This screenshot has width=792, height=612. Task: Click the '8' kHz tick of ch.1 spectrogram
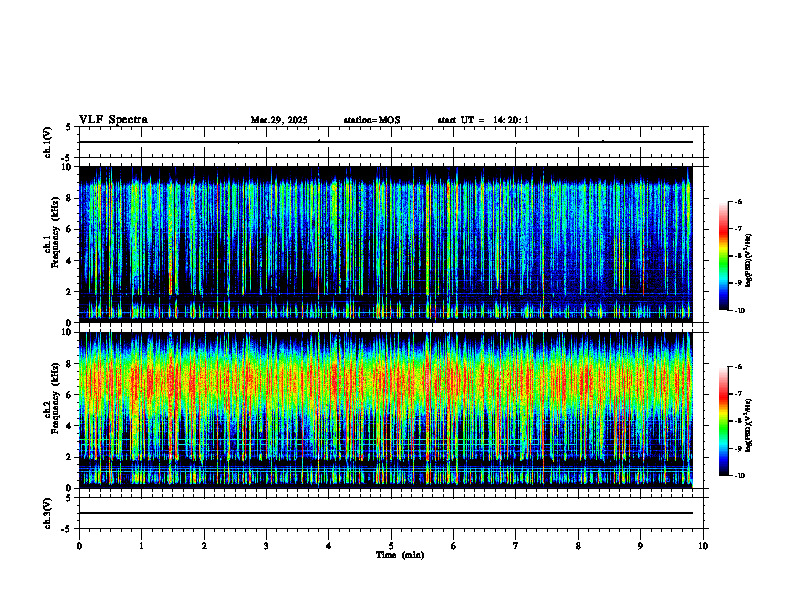coord(70,198)
